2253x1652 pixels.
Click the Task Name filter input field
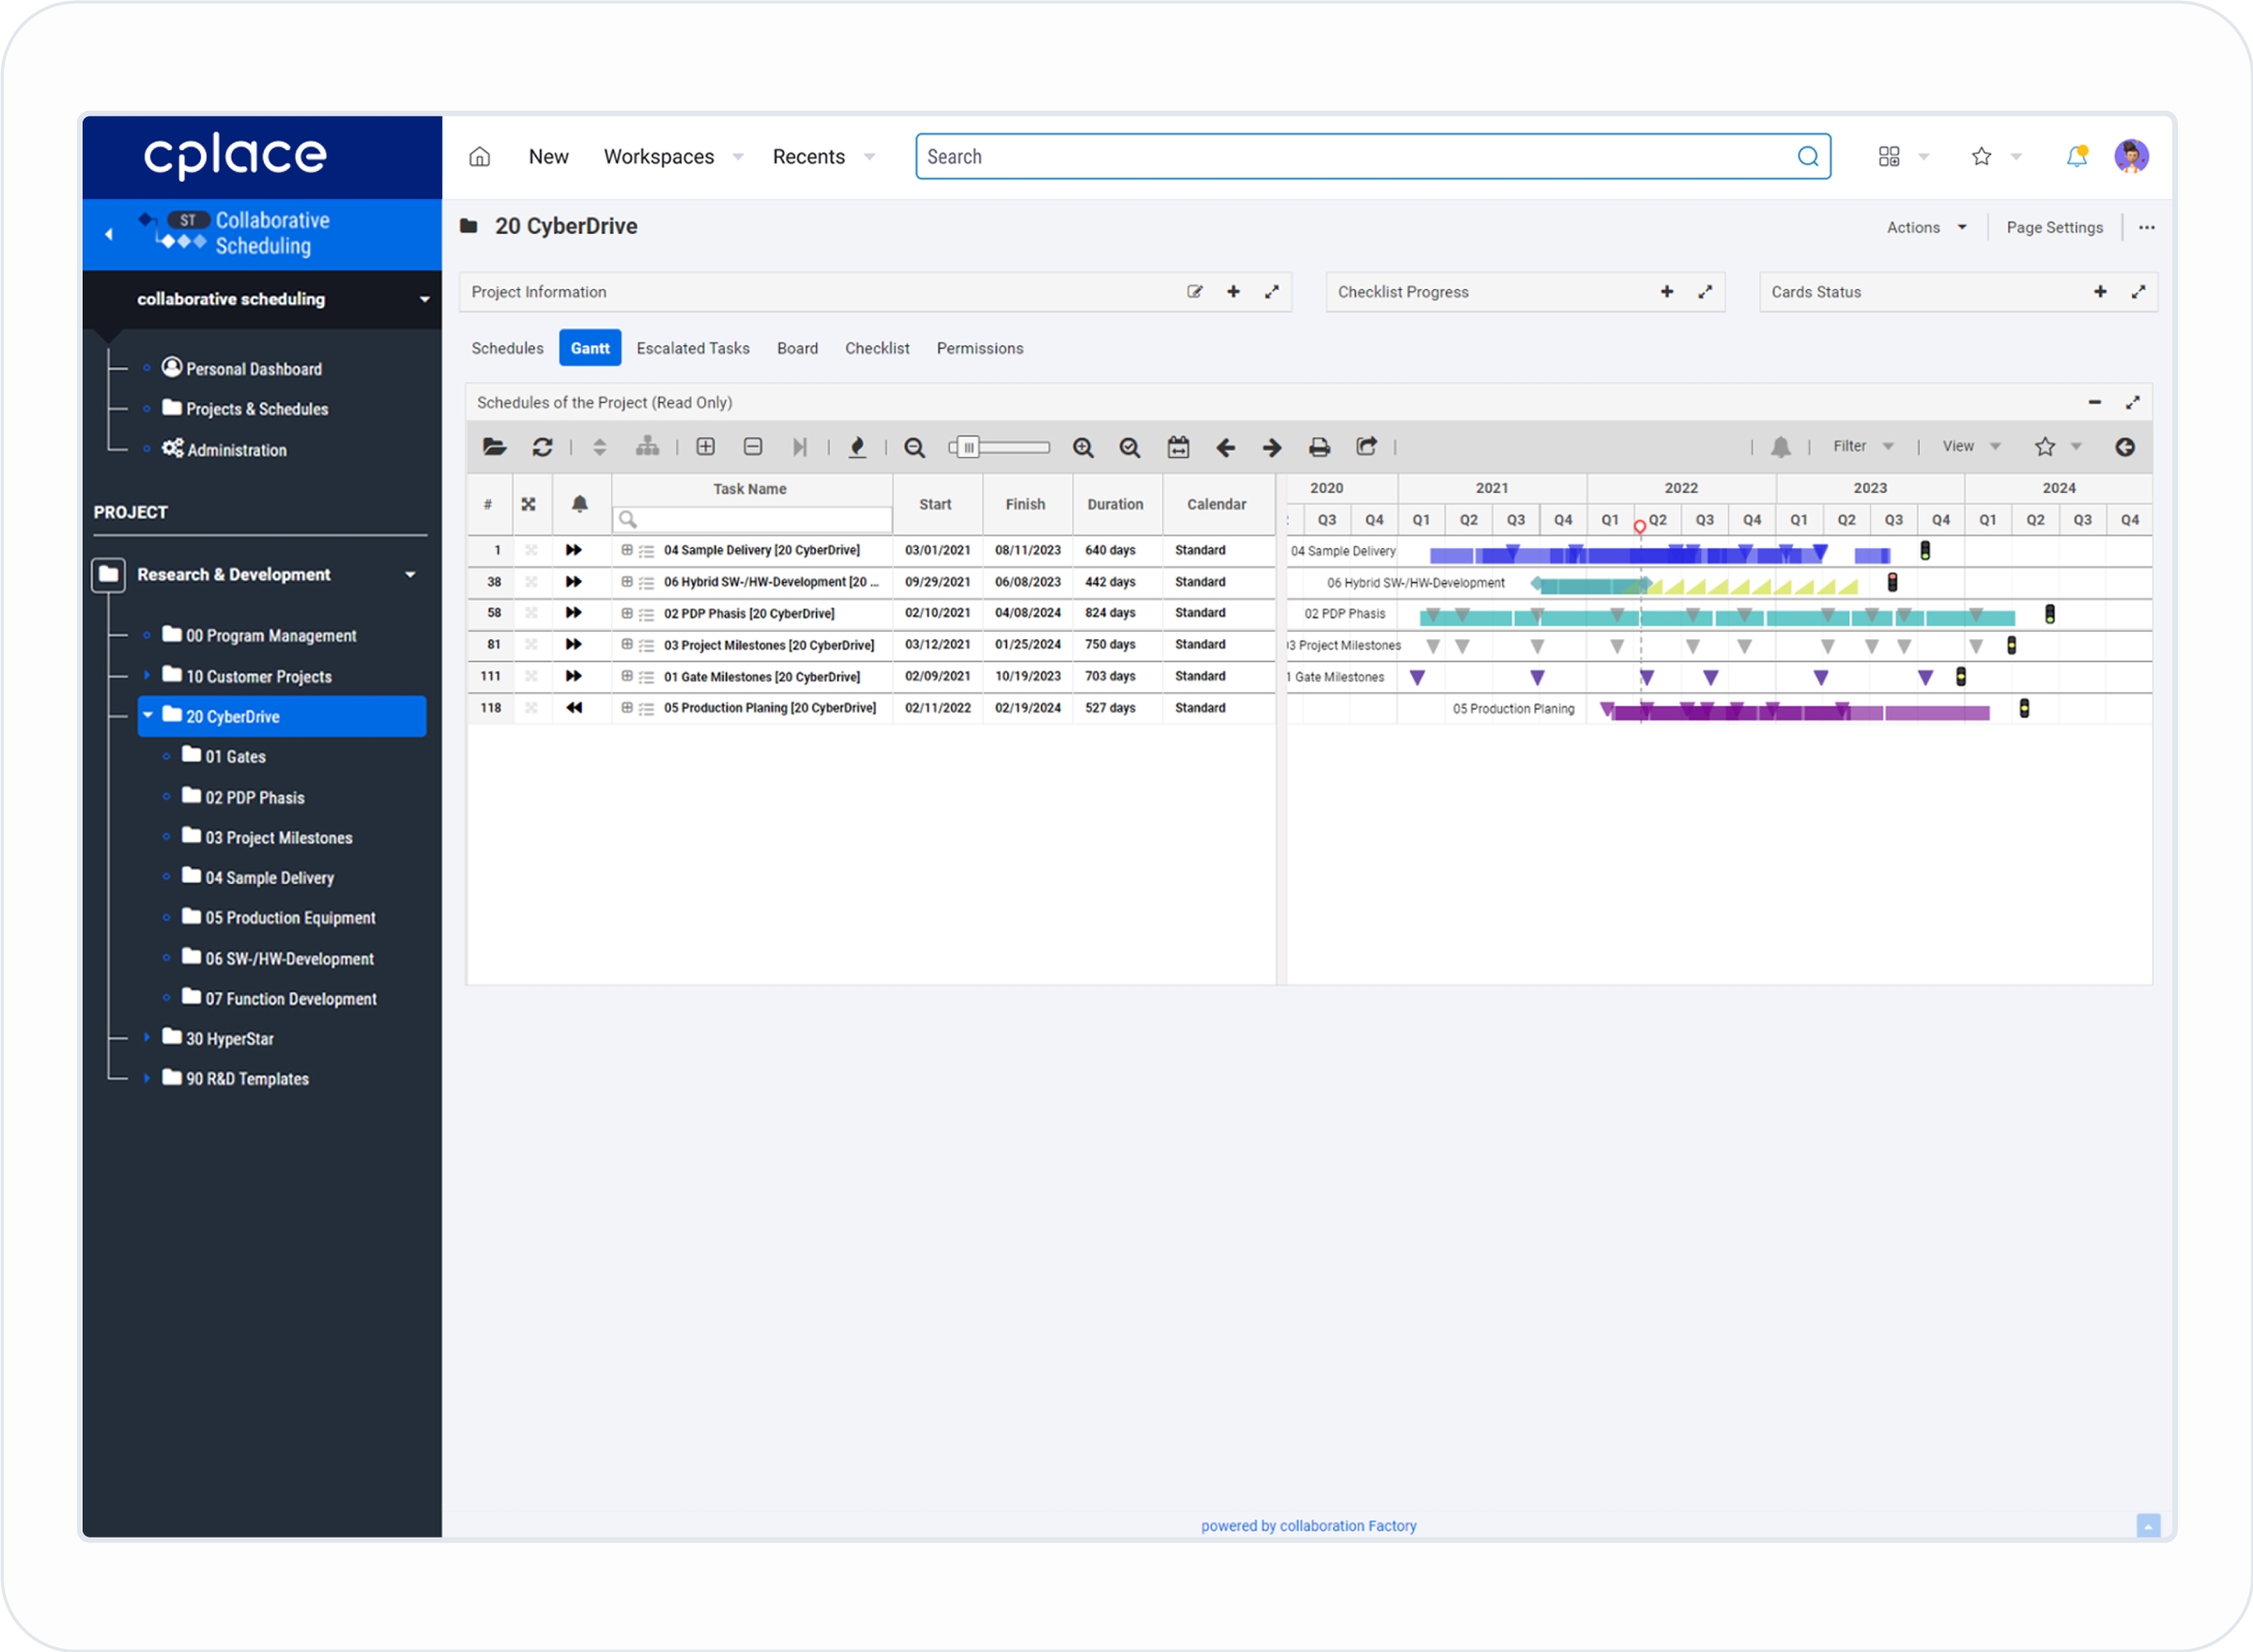pos(760,519)
